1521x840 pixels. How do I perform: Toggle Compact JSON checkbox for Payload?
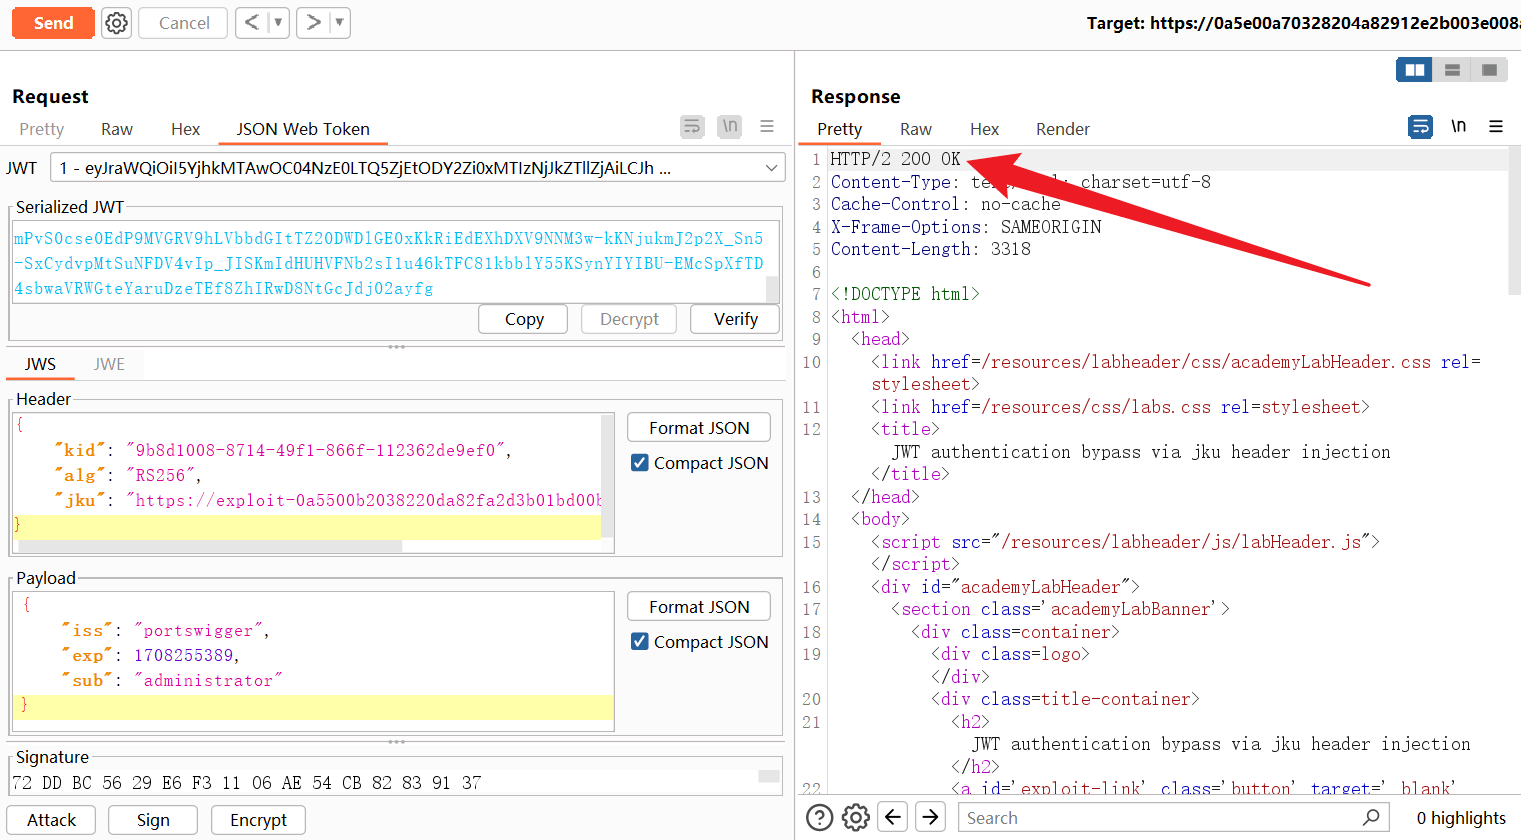coord(640,642)
